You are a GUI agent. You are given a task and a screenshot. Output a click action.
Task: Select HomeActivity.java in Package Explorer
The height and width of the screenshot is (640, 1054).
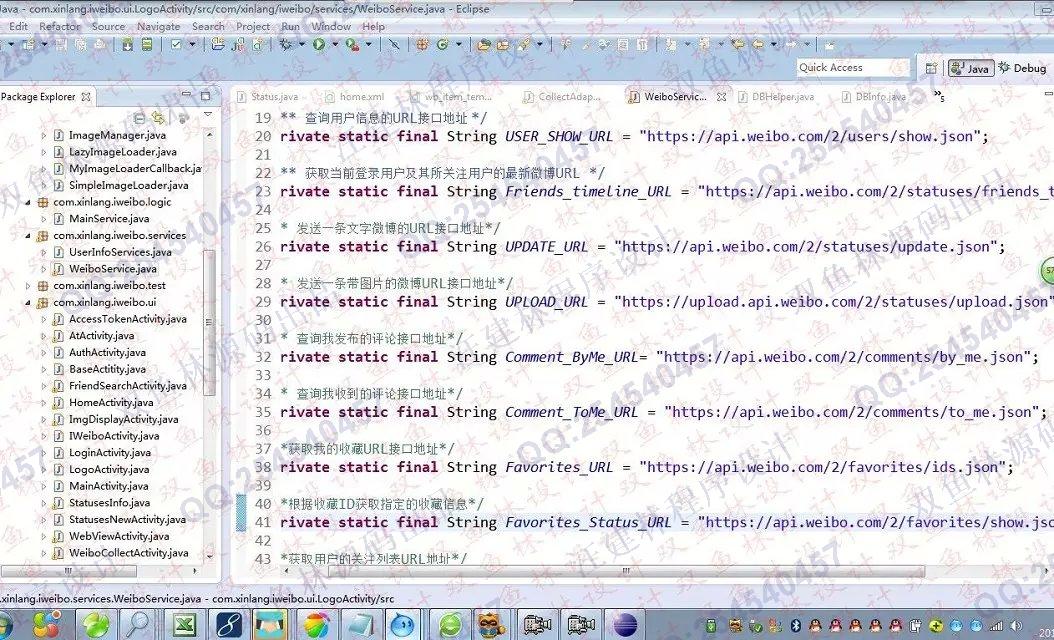coord(111,403)
